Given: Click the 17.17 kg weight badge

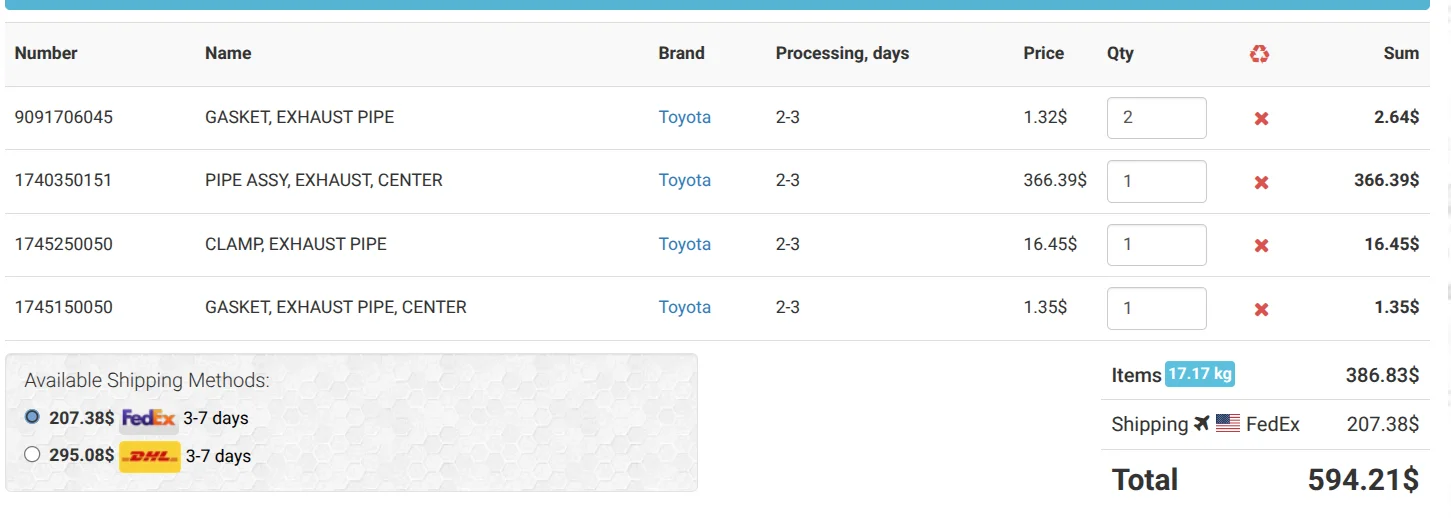Looking at the screenshot, I should (x=1200, y=374).
